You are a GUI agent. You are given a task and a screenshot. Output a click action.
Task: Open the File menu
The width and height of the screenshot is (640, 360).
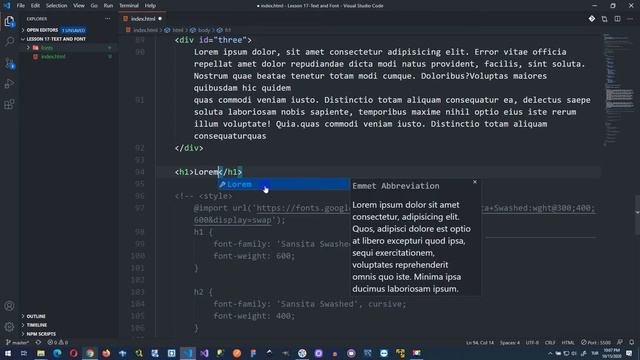20,6
